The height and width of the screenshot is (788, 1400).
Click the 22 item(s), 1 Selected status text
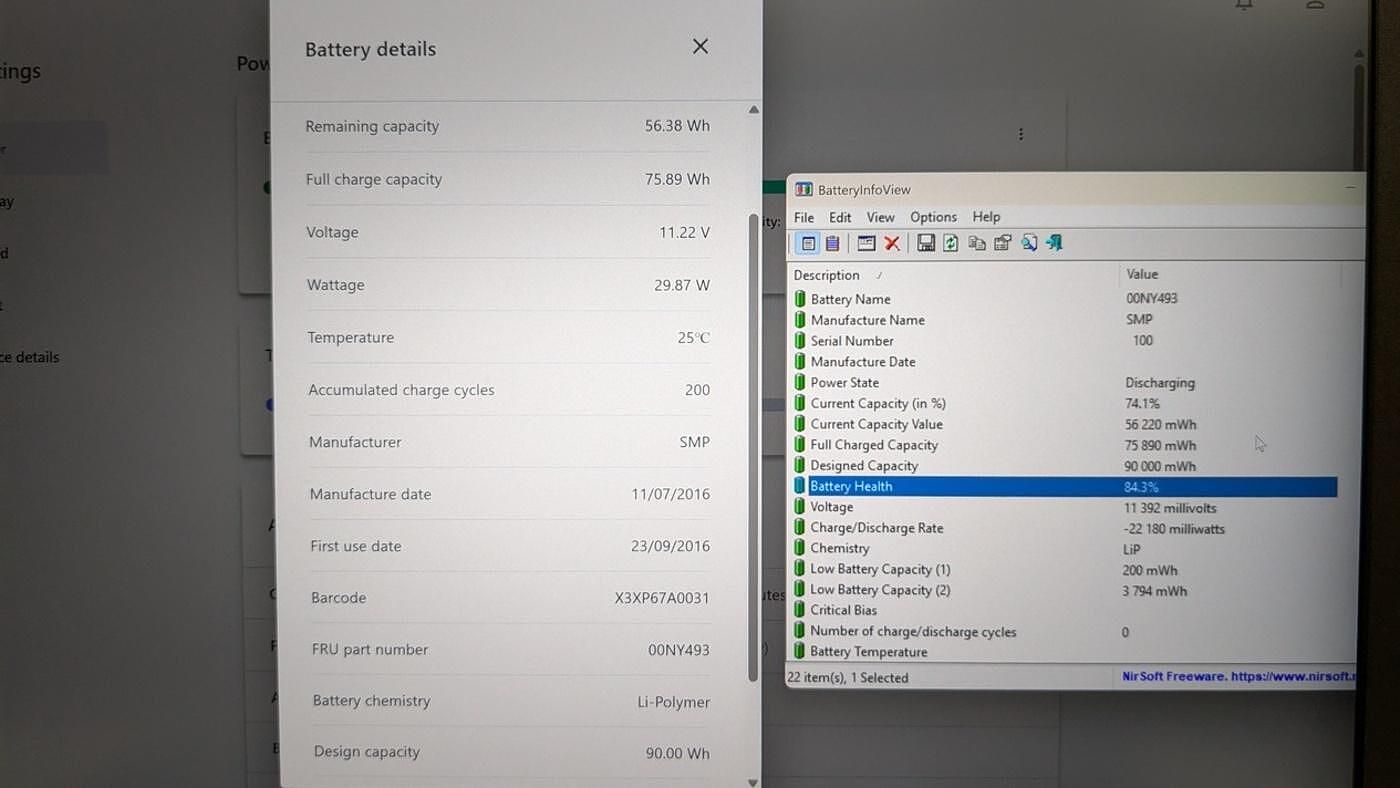848,677
